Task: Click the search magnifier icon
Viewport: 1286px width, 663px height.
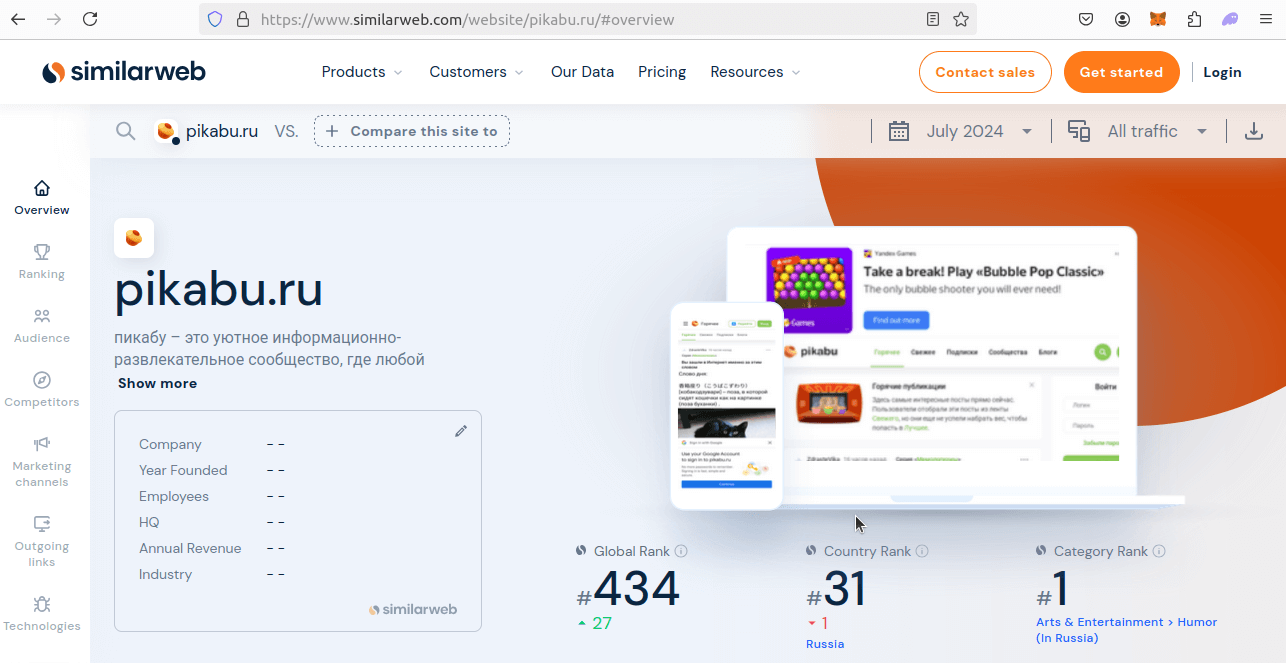Action: pos(125,131)
